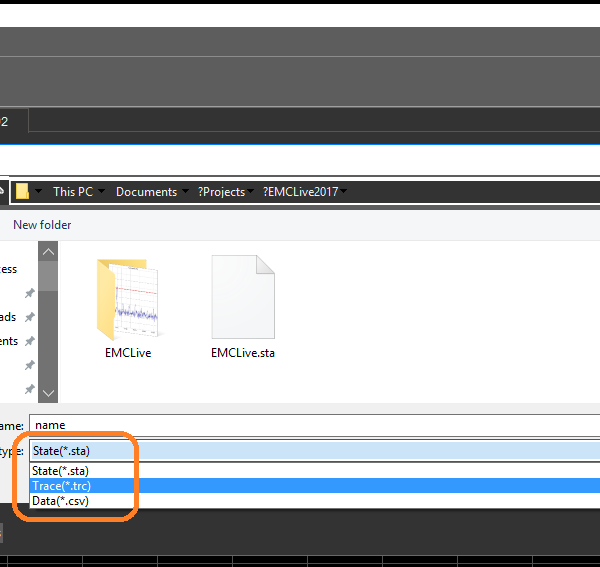Choose Trace(*.trc) from file type list
Viewport: 600px width, 567px height.
(x=60, y=486)
